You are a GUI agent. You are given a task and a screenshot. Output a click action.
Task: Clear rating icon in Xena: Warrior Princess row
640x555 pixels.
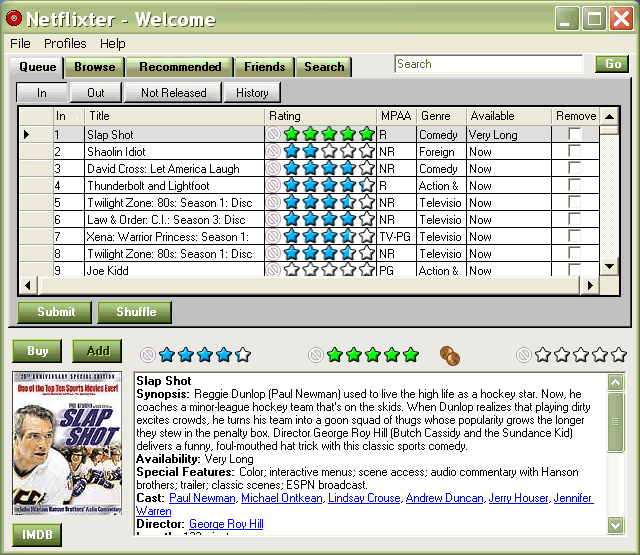pyautogui.click(x=273, y=236)
